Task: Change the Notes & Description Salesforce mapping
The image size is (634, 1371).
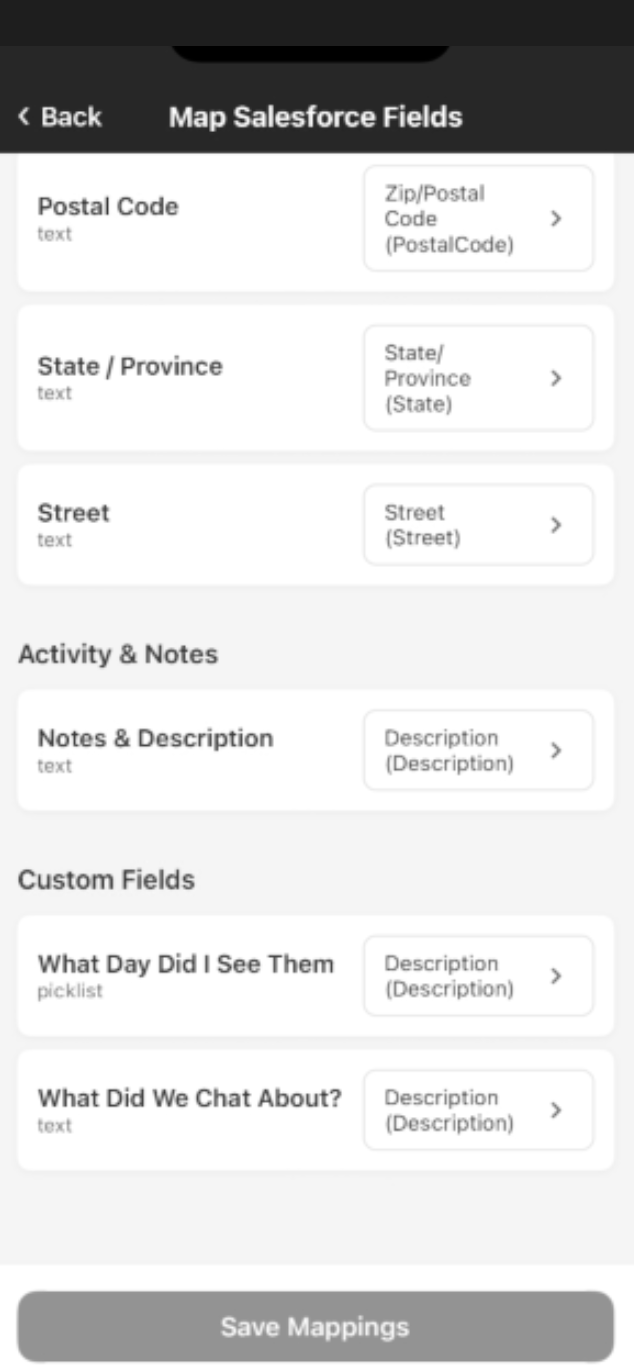Action: [477, 750]
